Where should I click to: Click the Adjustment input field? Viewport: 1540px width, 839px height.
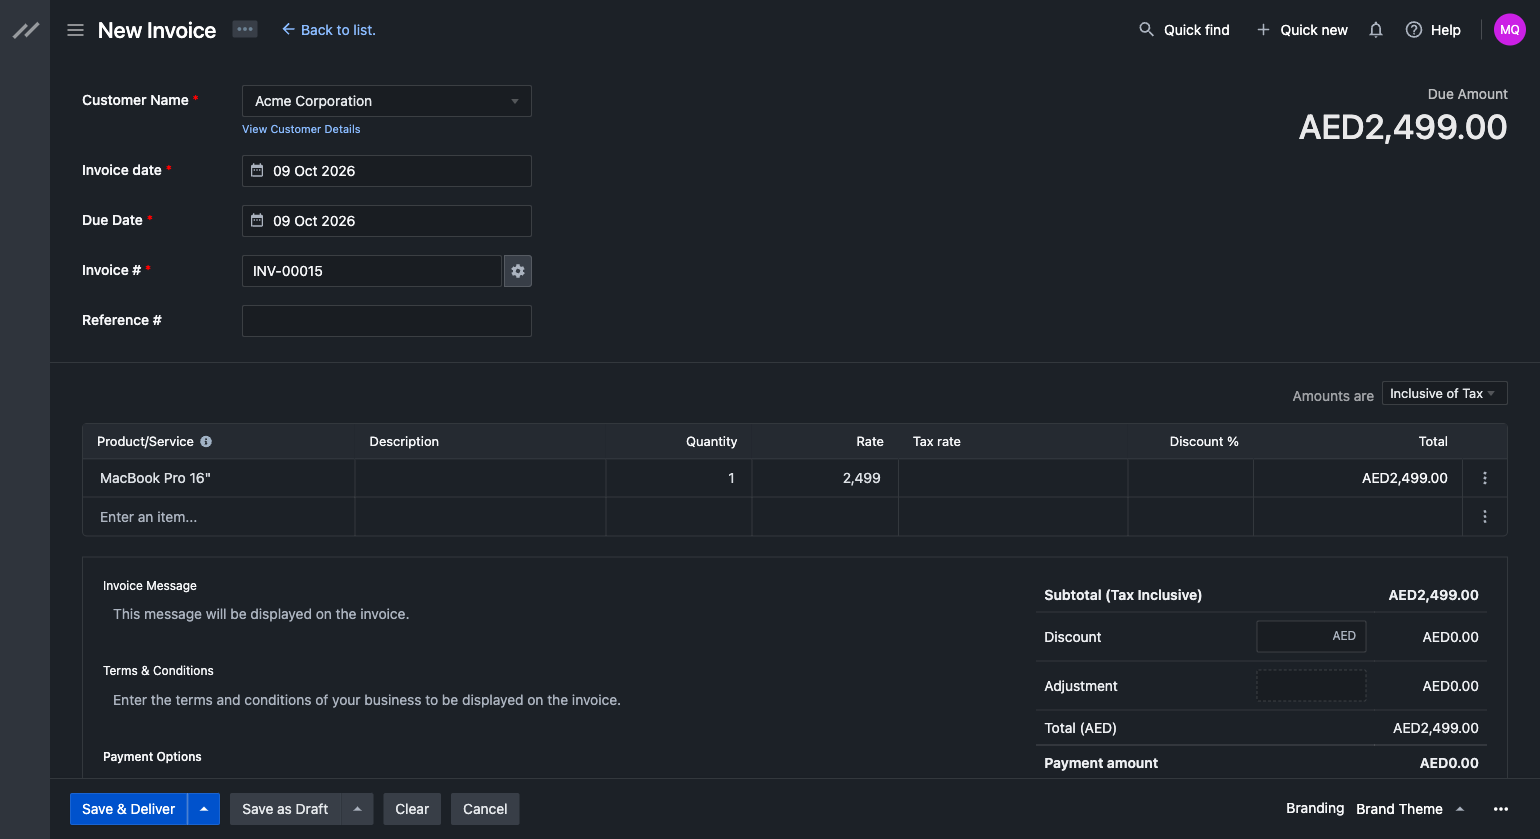[1311, 686]
